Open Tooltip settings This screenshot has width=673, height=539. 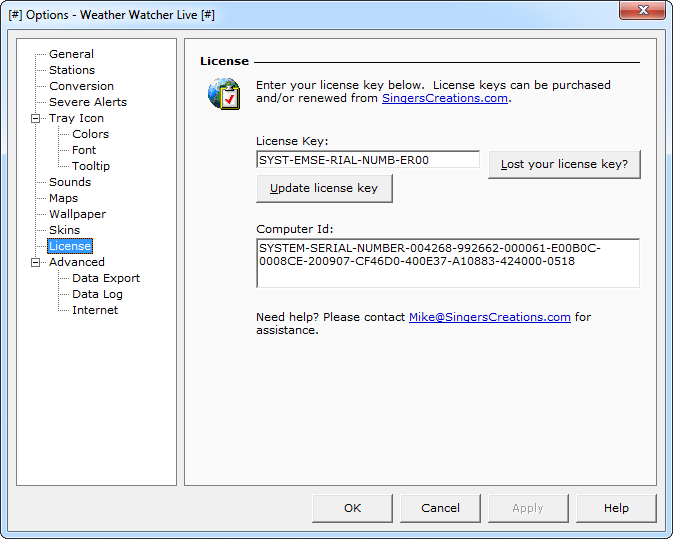point(91,166)
